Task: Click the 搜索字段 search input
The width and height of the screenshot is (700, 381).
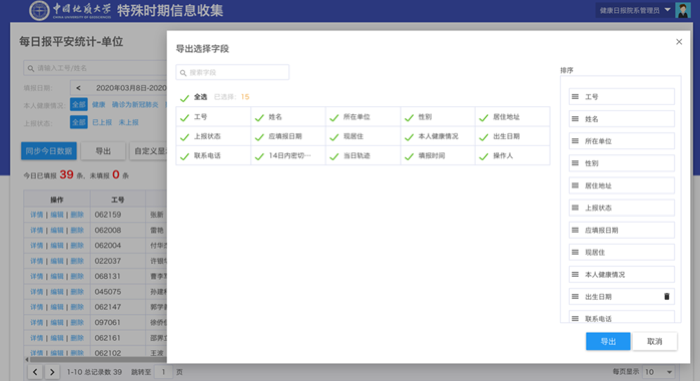Action: pyautogui.click(x=233, y=72)
